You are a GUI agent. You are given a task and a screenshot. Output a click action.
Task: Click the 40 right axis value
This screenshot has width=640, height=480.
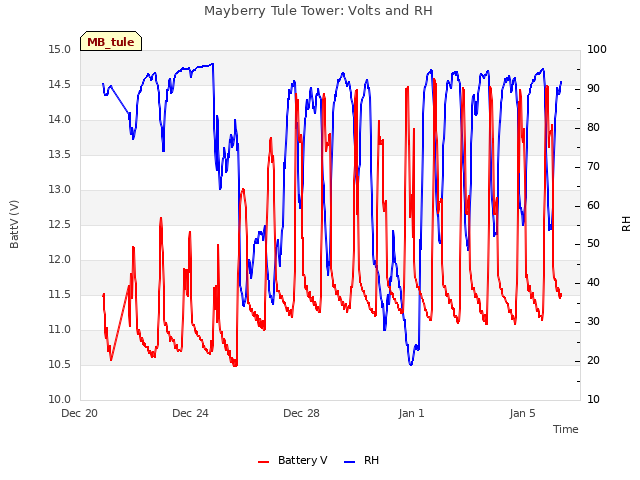coord(593,283)
